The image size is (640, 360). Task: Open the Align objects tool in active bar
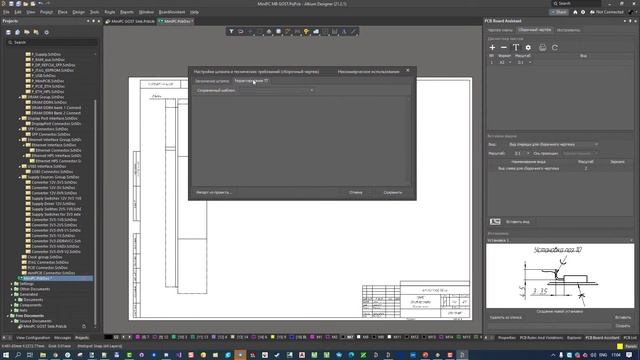coord(269,31)
